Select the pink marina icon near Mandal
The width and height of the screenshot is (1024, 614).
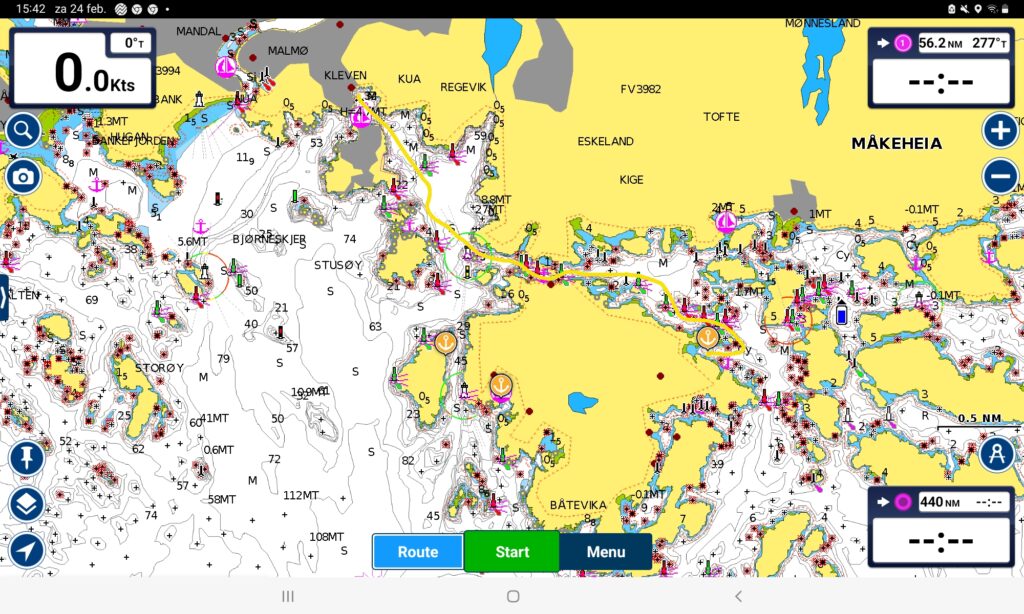coord(227,67)
